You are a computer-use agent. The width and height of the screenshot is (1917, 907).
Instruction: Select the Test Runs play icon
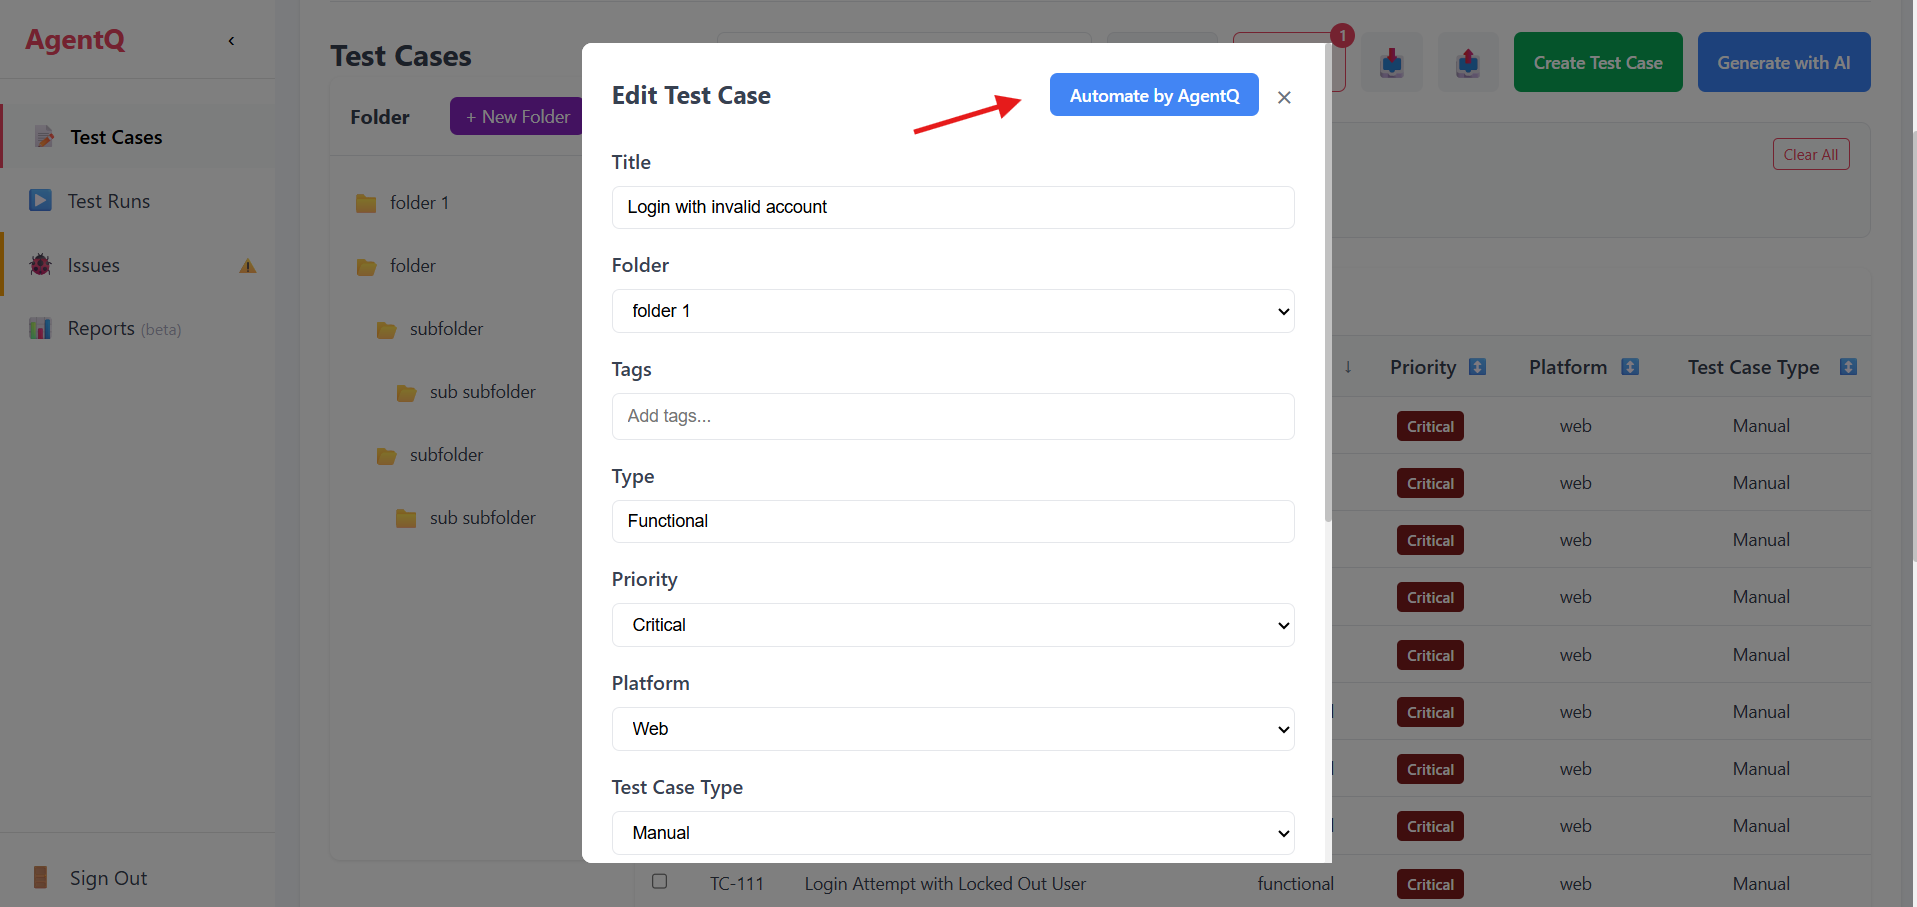(40, 200)
